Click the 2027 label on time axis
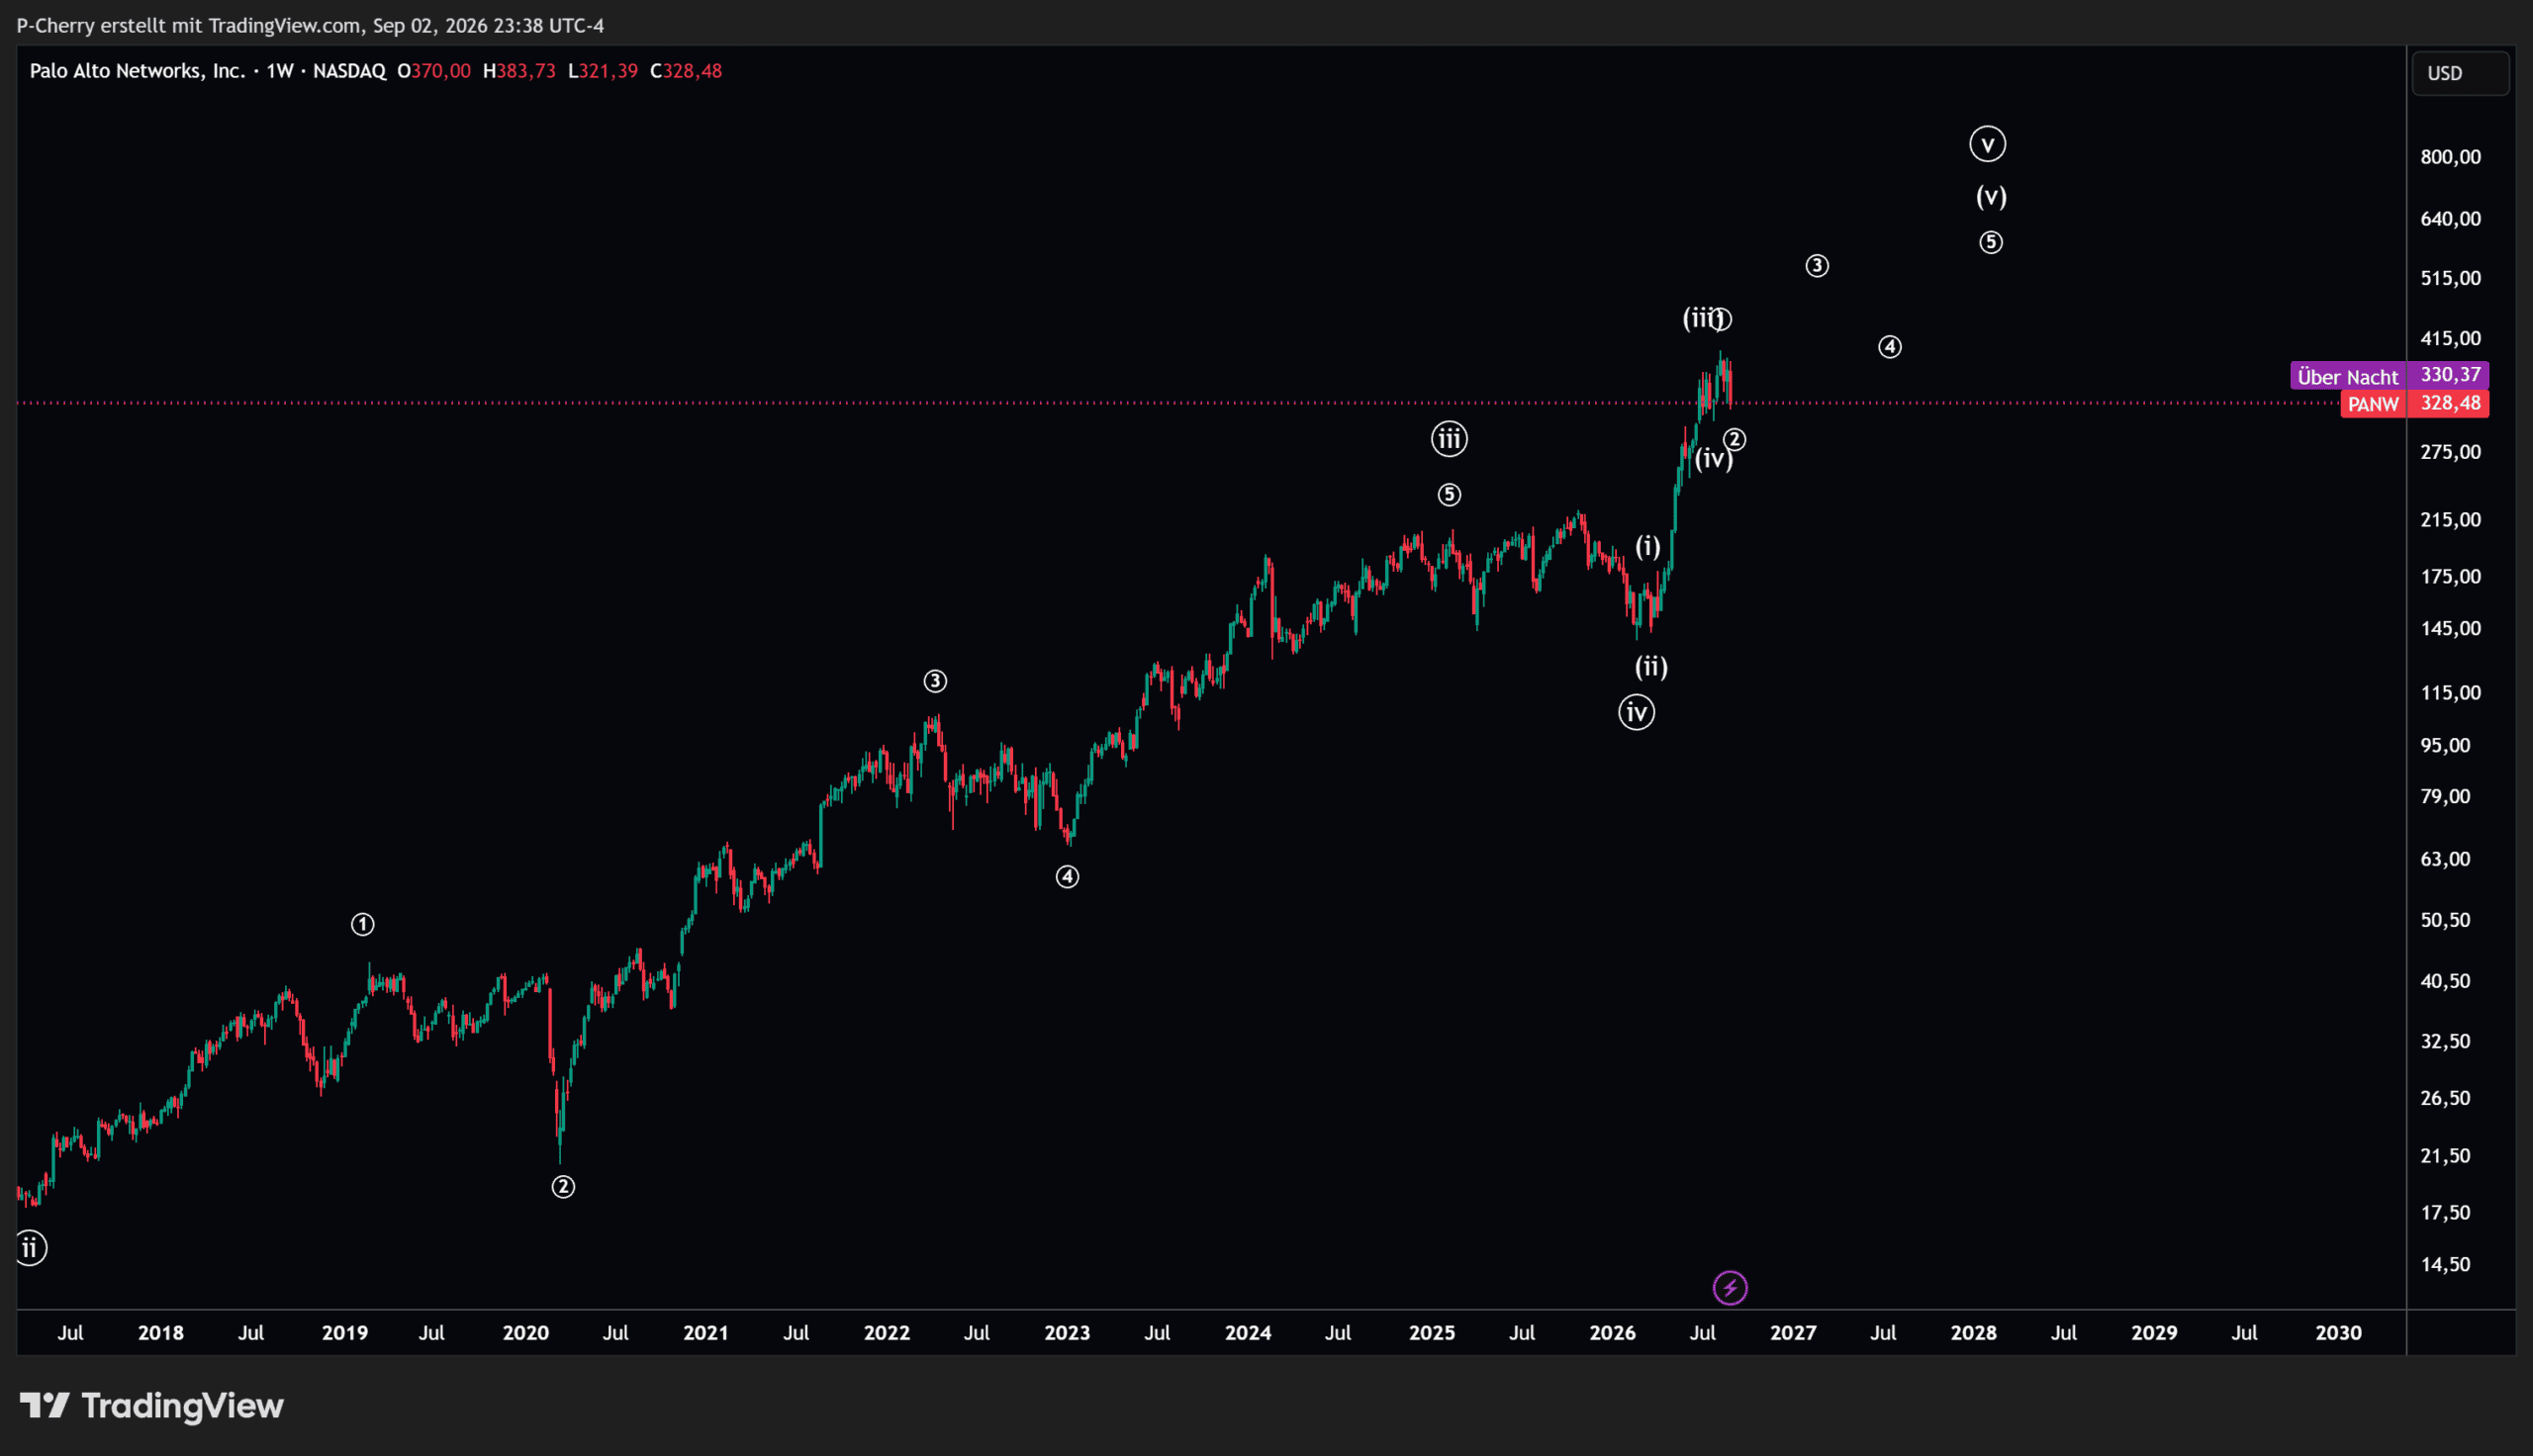Viewport: 2533px width, 1456px height. click(1793, 1333)
